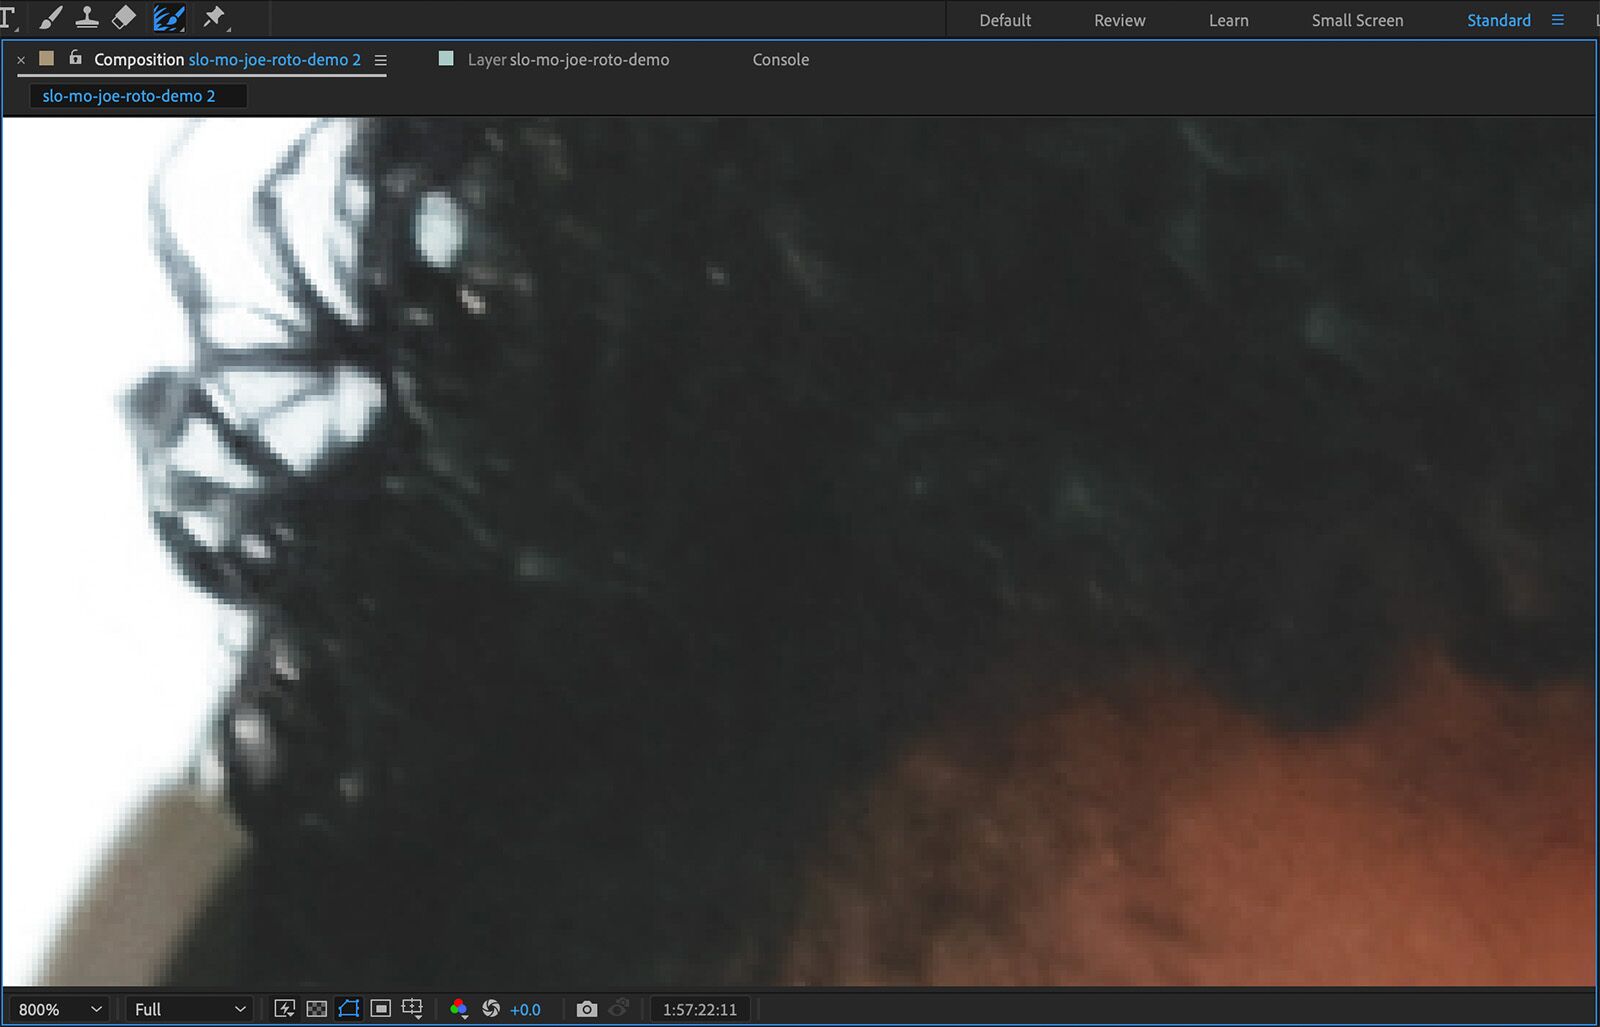Image resolution: width=1600 pixels, height=1027 pixels.
Task: Take a snapshot with the camera icon
Action: [x=587, y=1009]
